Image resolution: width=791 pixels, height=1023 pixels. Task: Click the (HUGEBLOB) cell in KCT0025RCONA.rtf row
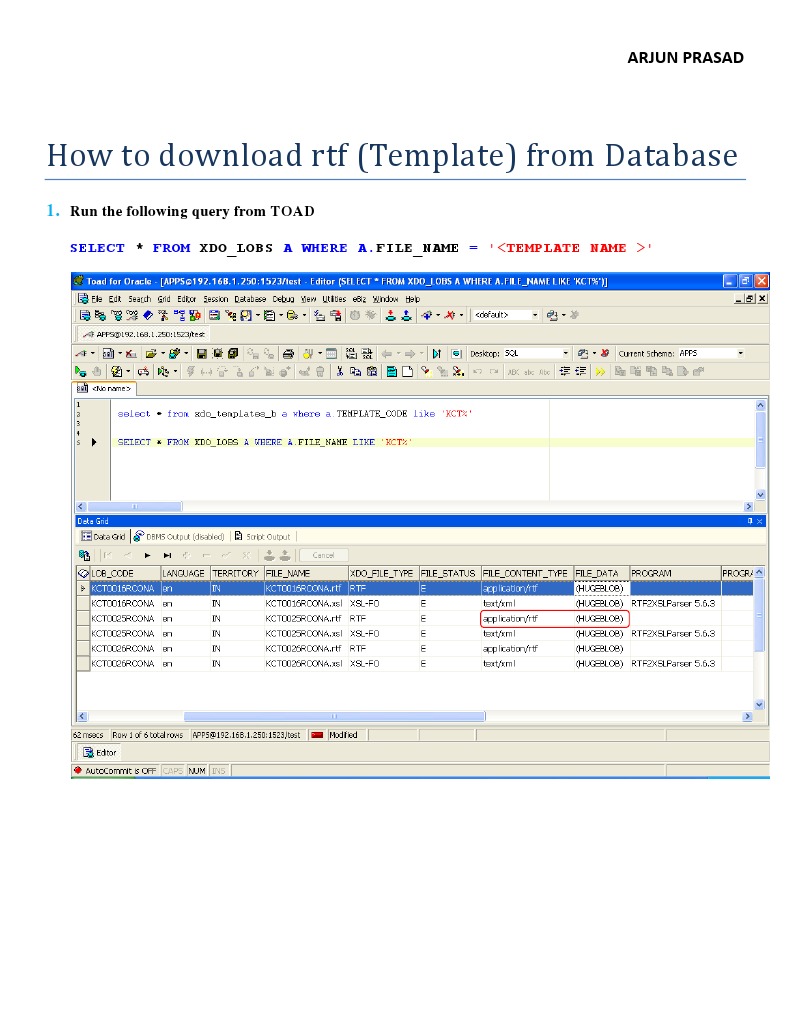[x=600, y=618]
